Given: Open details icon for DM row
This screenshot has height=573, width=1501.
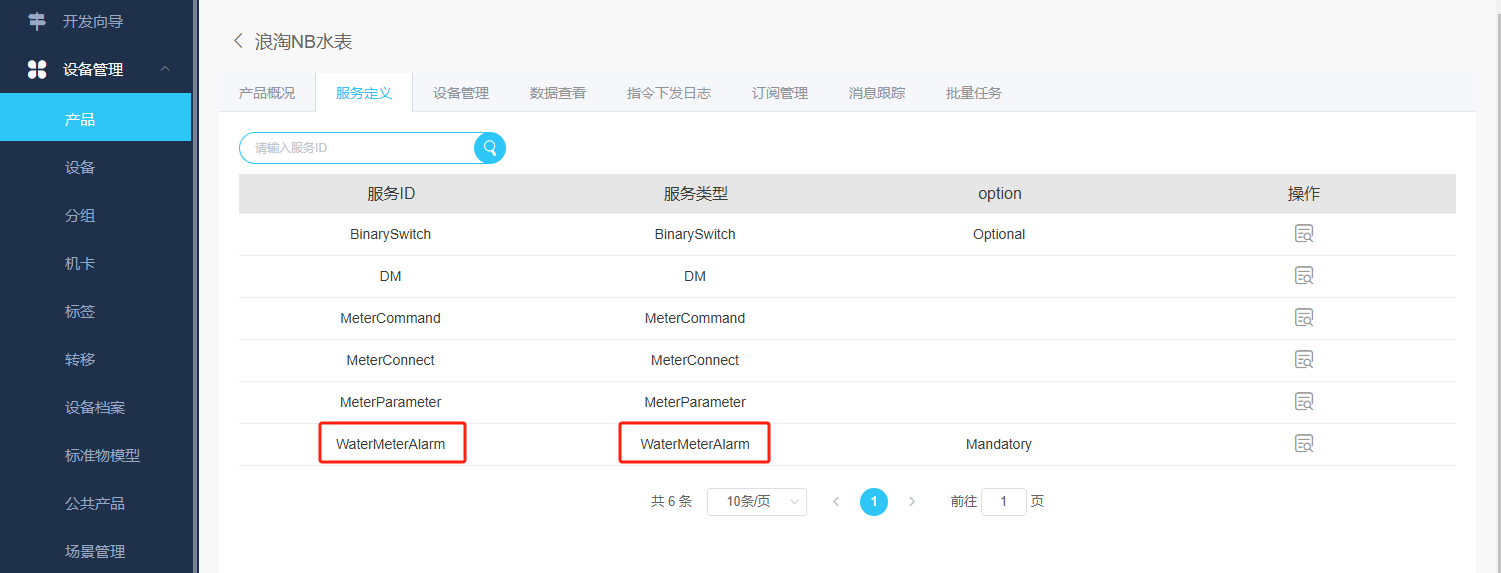Looking at the screenshot, I should [x=1304, y=276].
